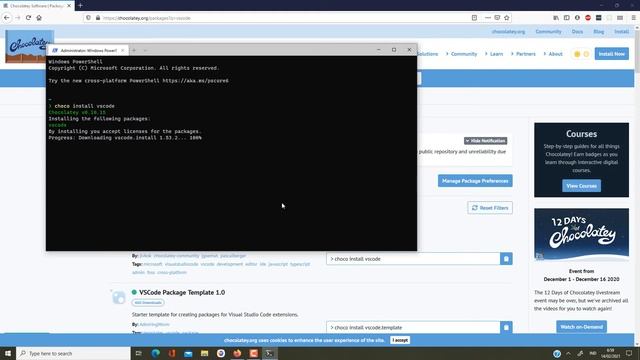Image resolution: width=640 pixels, height=360 pixels.
Task: Toggle the light/dark theme switch
Action: click(581, 54)
